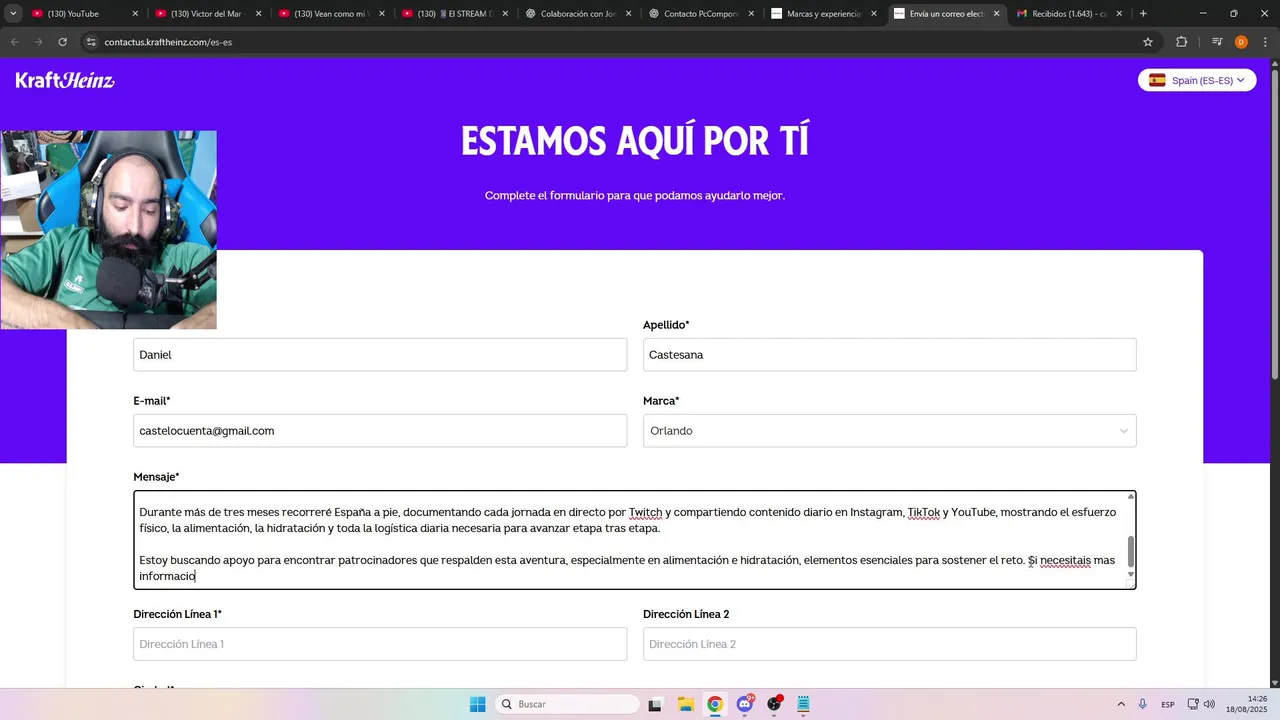1280x720 pixels.
Task: Click the Chrome taskbar icon
Action: [715, 704]
